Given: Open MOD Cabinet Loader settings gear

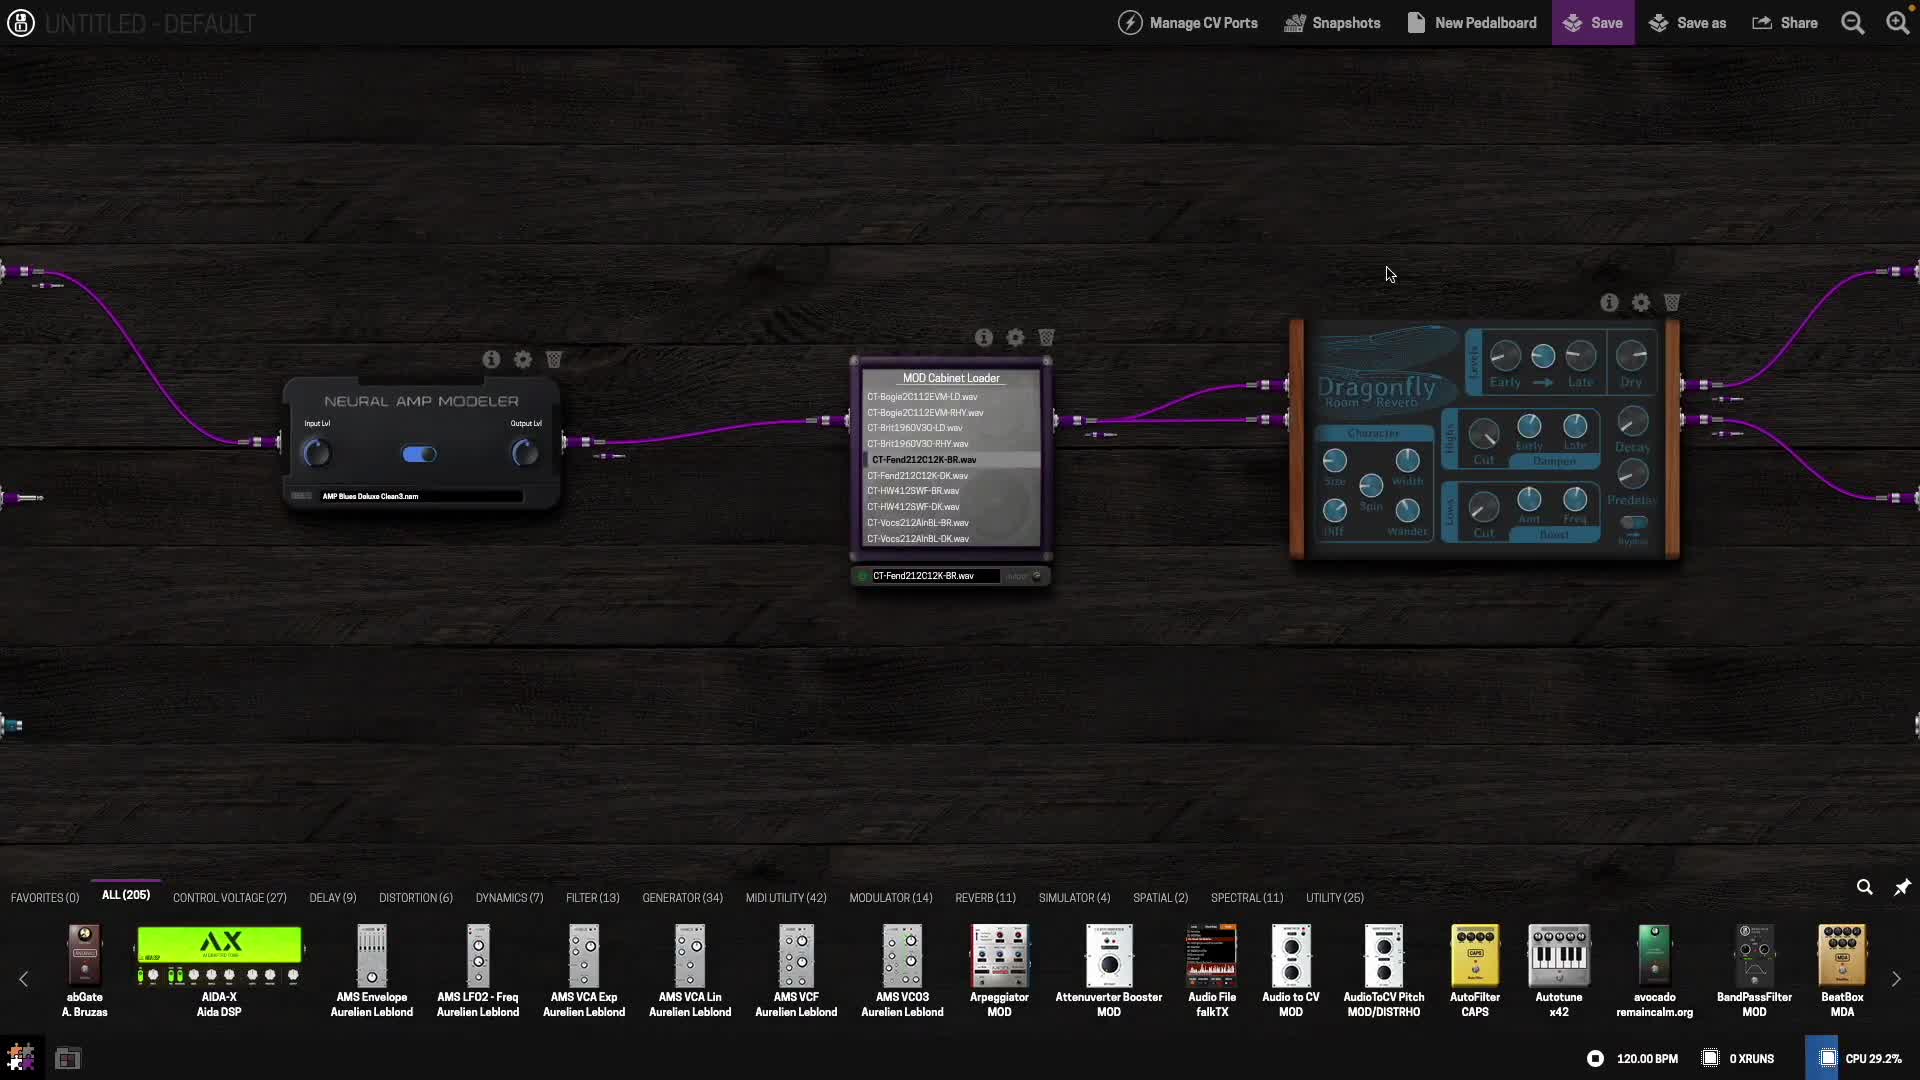Looking at the screenshot, I should click(x=1015, y=338).
